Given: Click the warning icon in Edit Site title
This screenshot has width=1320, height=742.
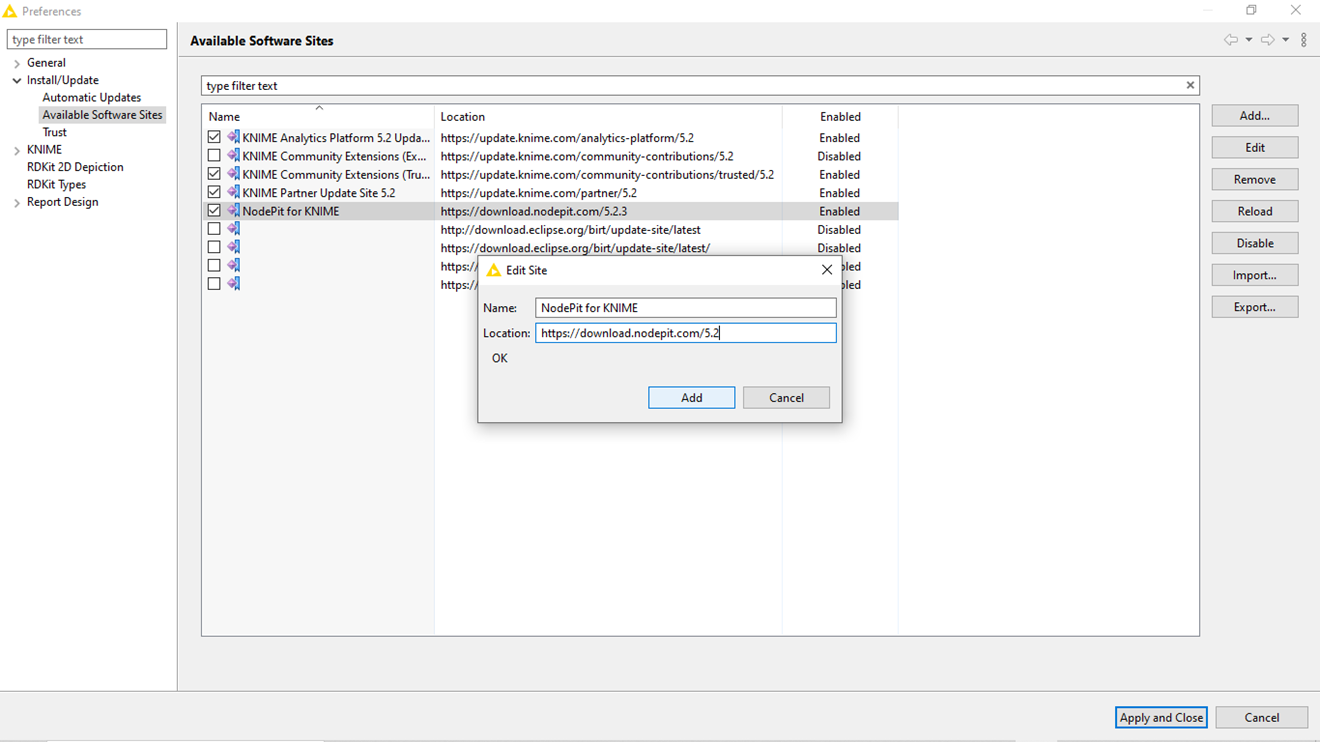Looking at the screenshot, I should point(493,270).
